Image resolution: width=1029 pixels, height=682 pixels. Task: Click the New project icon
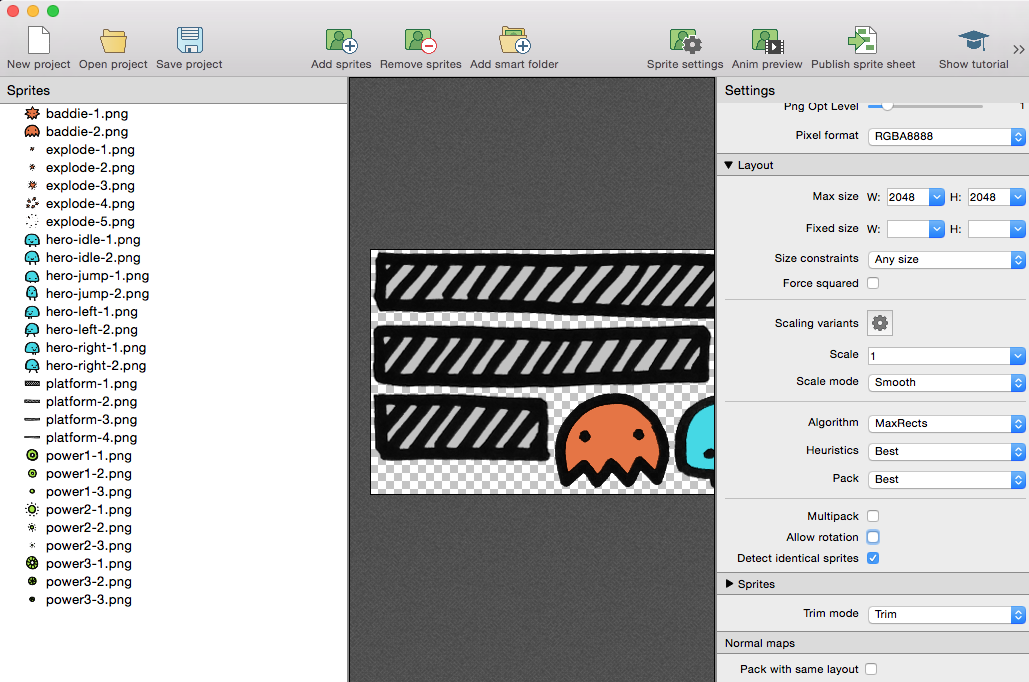[x=39, y=41]
